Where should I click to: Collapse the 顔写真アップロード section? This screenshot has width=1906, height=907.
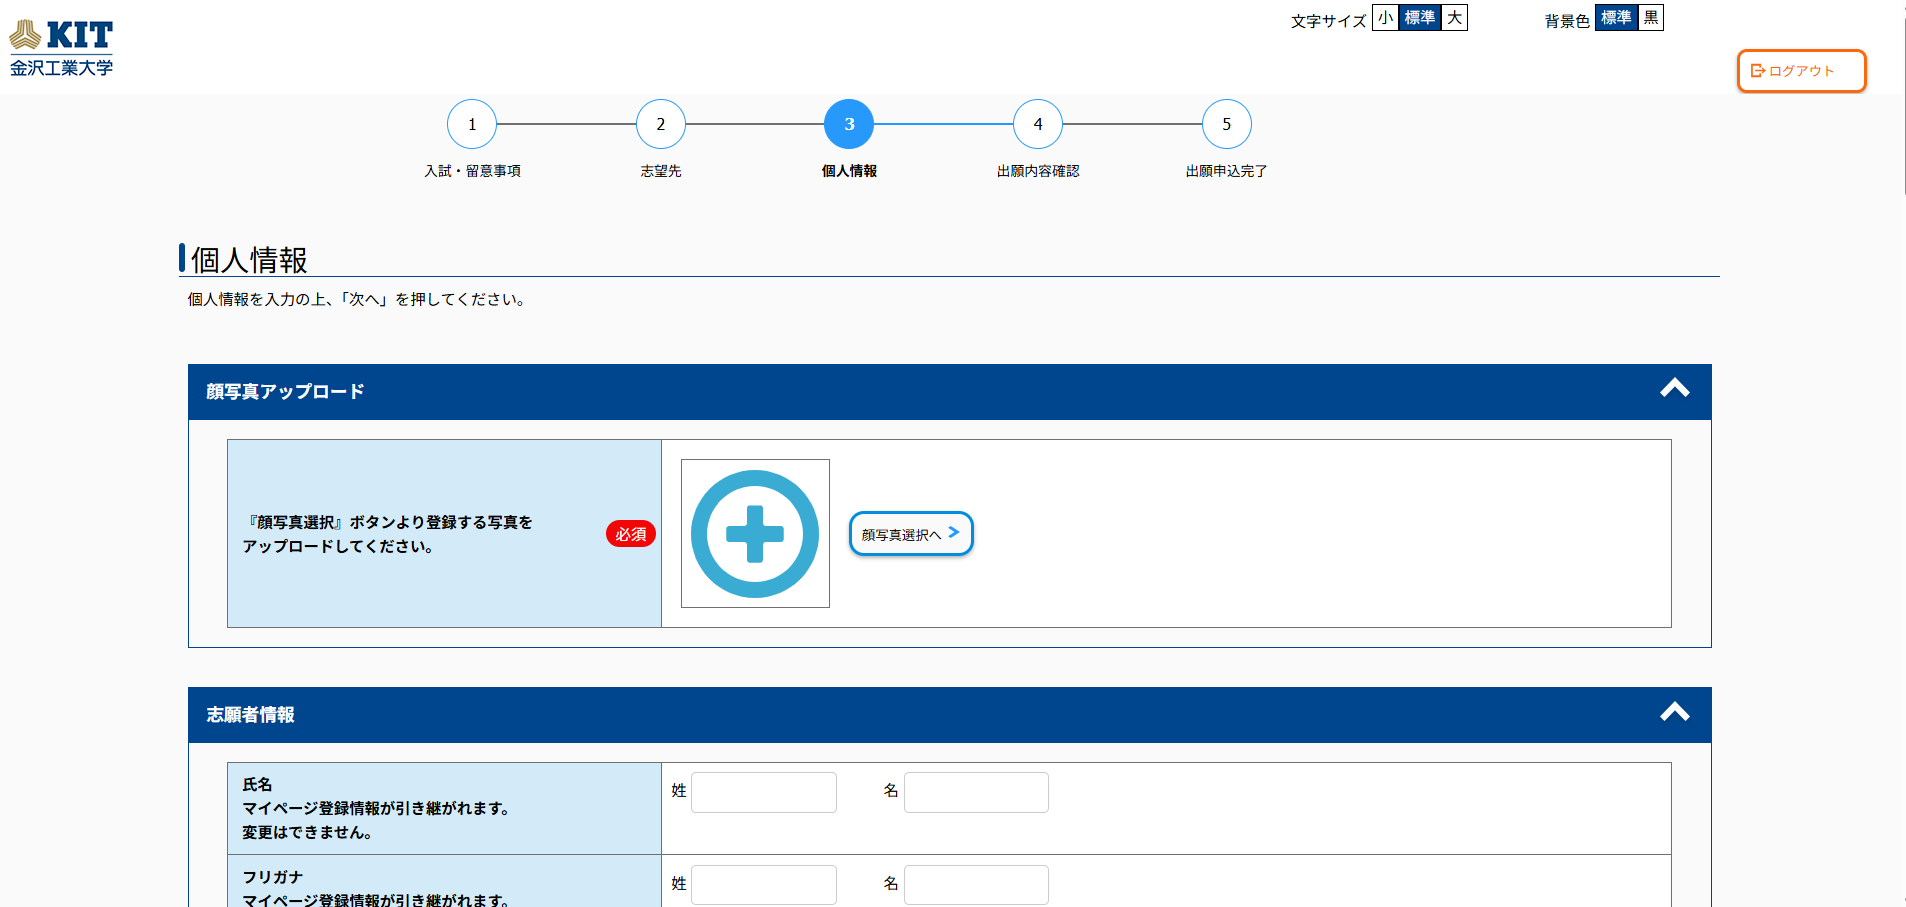(x=1674, y=390)
